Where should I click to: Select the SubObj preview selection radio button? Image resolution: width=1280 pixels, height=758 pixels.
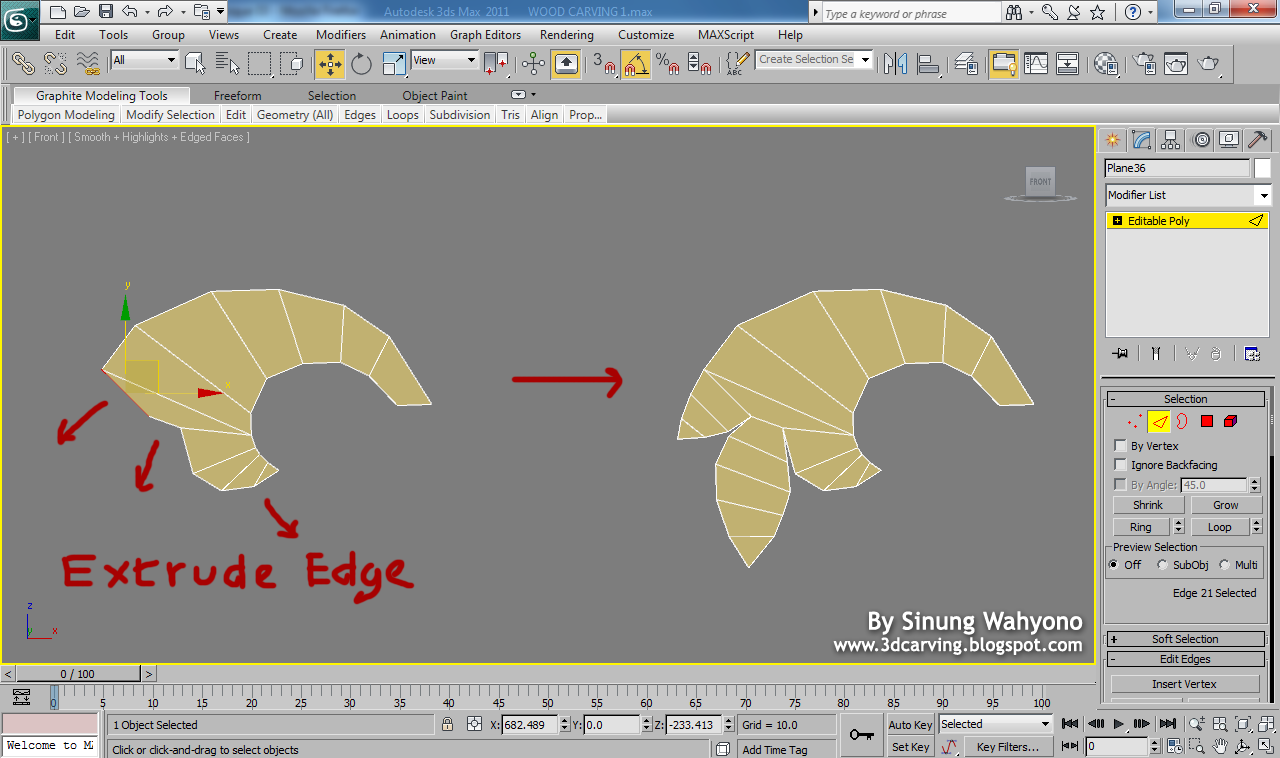pos(1163,564)
